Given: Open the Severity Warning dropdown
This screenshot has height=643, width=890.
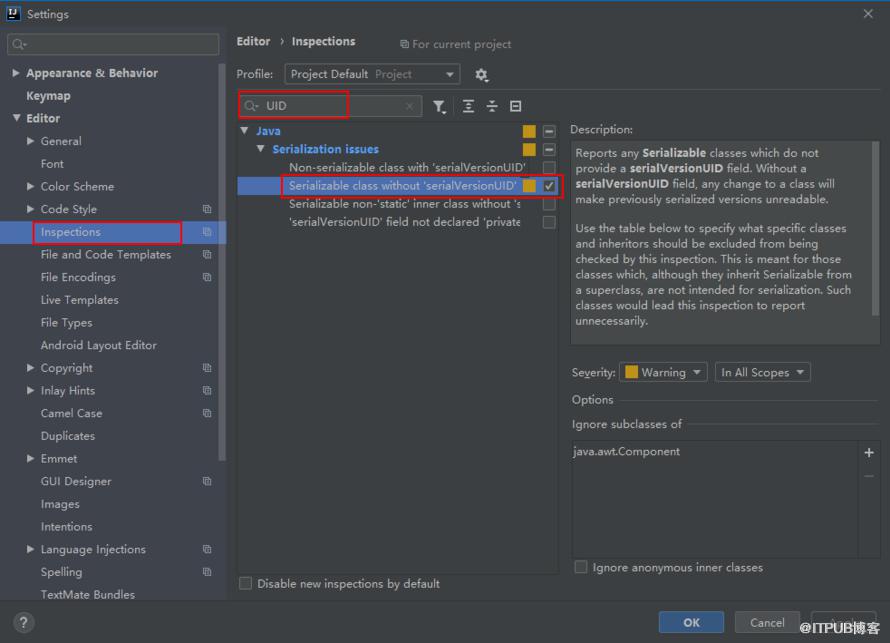Looking at the screenshot, I should (663, 372).
